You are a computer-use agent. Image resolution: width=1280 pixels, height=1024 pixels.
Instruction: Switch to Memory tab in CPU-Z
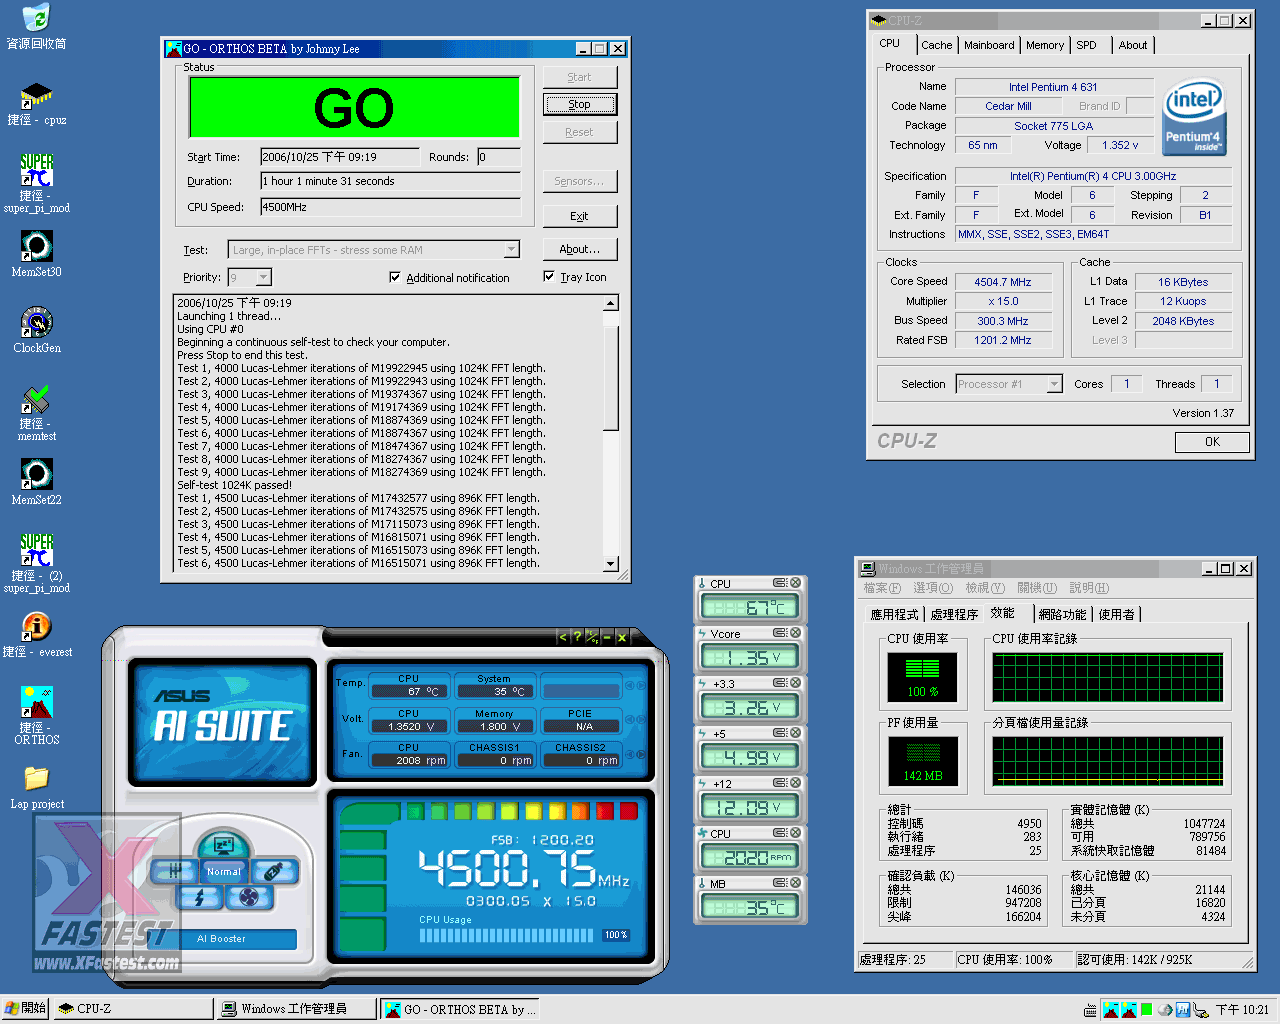(x=1045, y=45)
